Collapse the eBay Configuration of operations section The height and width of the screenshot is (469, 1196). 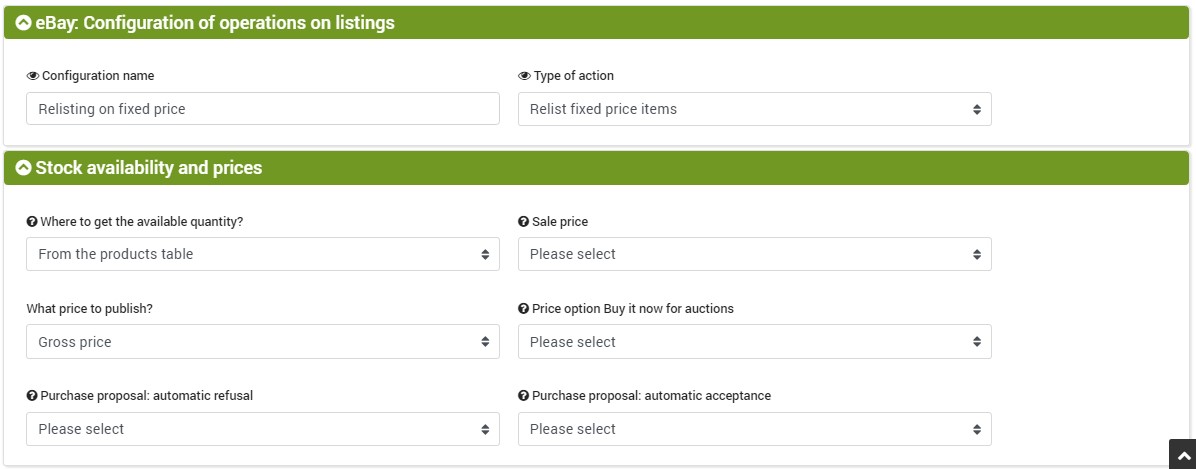24,23
